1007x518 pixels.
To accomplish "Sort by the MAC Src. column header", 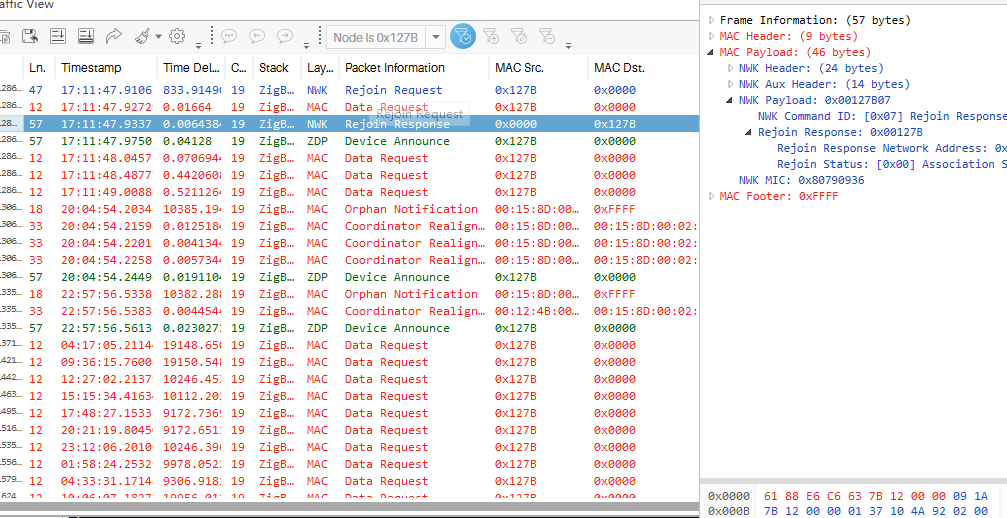I will [x=538, y=67].
